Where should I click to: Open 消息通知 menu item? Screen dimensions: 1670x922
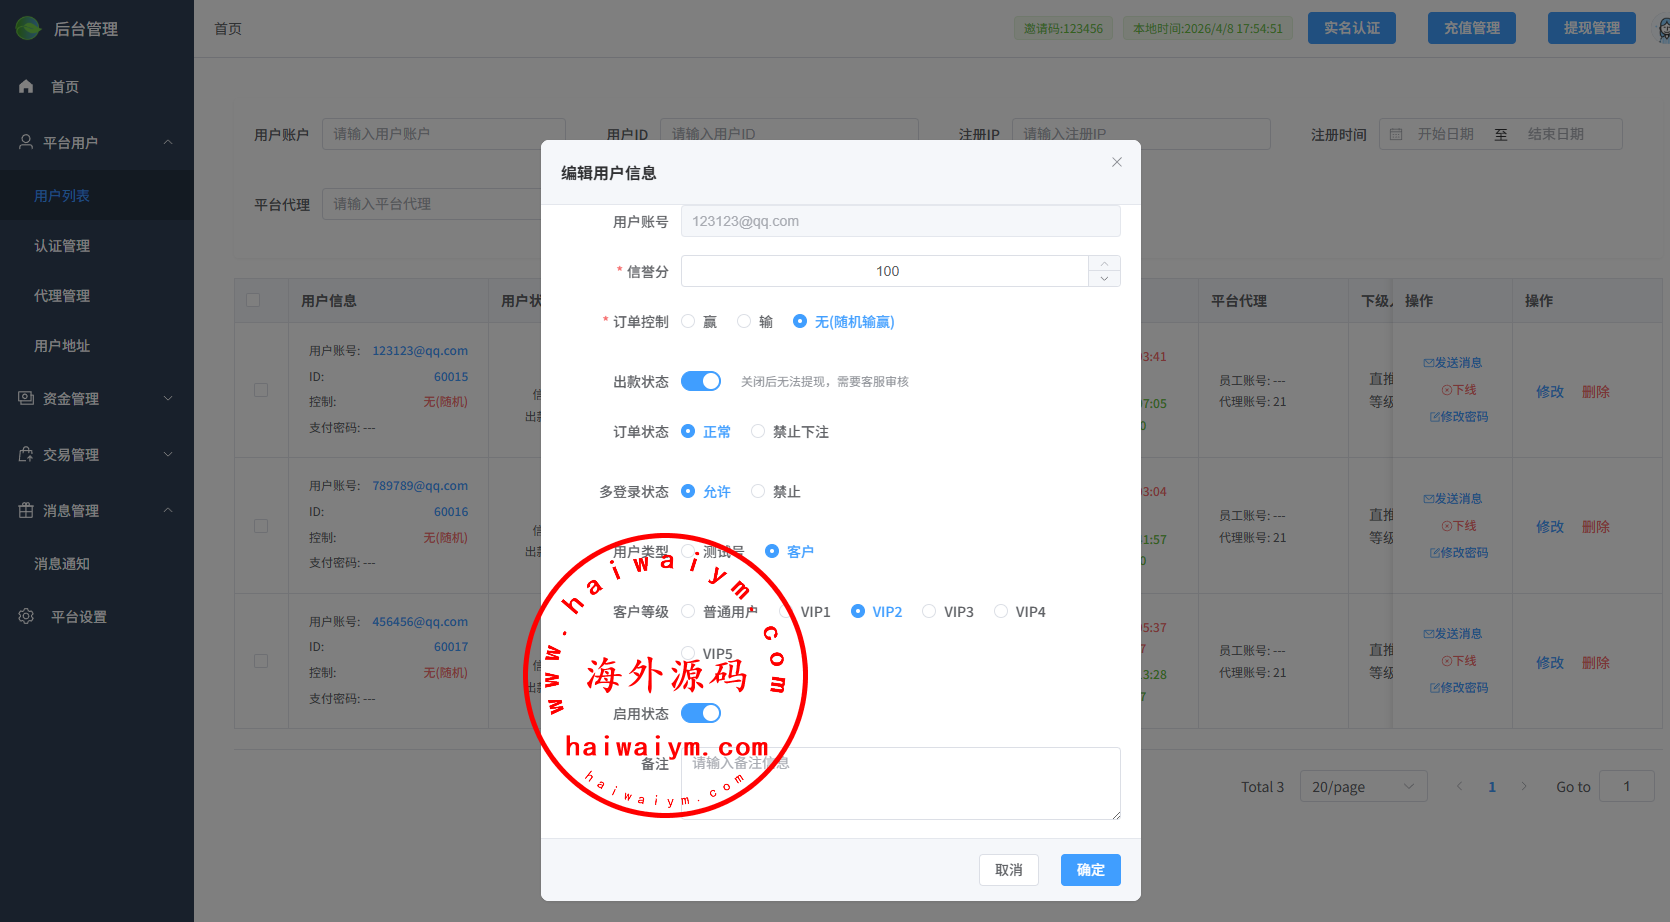[x=62, y=564]
